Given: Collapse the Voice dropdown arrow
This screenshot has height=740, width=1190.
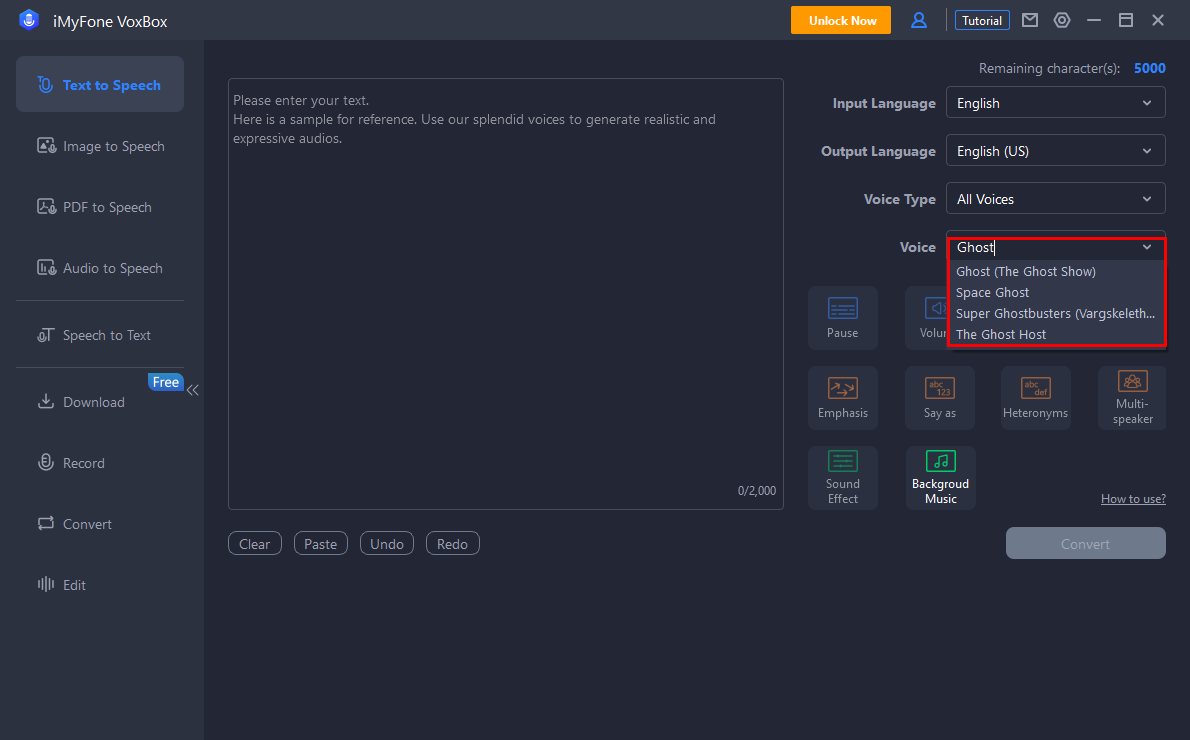Looking at the screenshot, I should (1147, 247).
